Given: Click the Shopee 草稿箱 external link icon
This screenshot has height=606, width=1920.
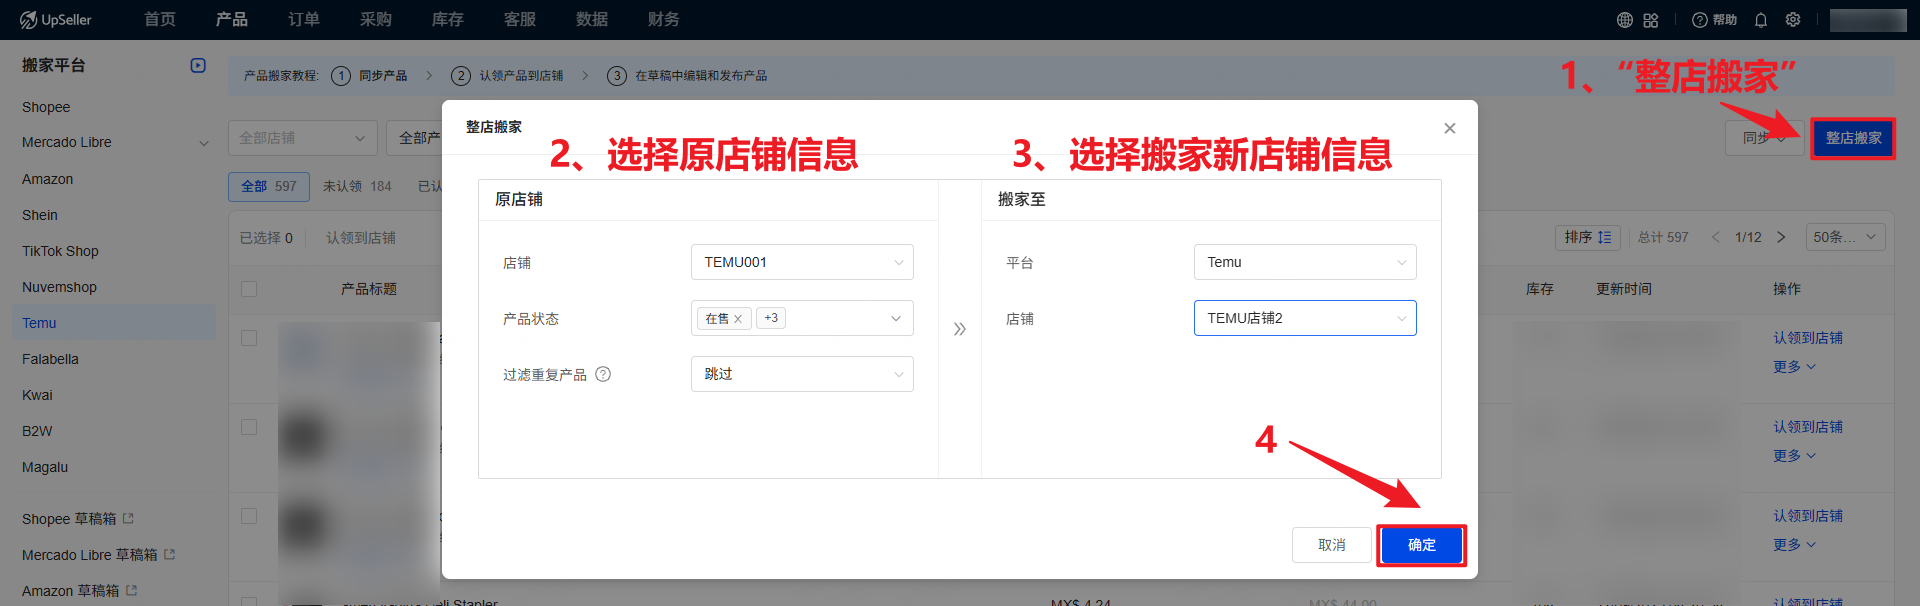Looking at the screenshot, I should [x=128, y=518].
